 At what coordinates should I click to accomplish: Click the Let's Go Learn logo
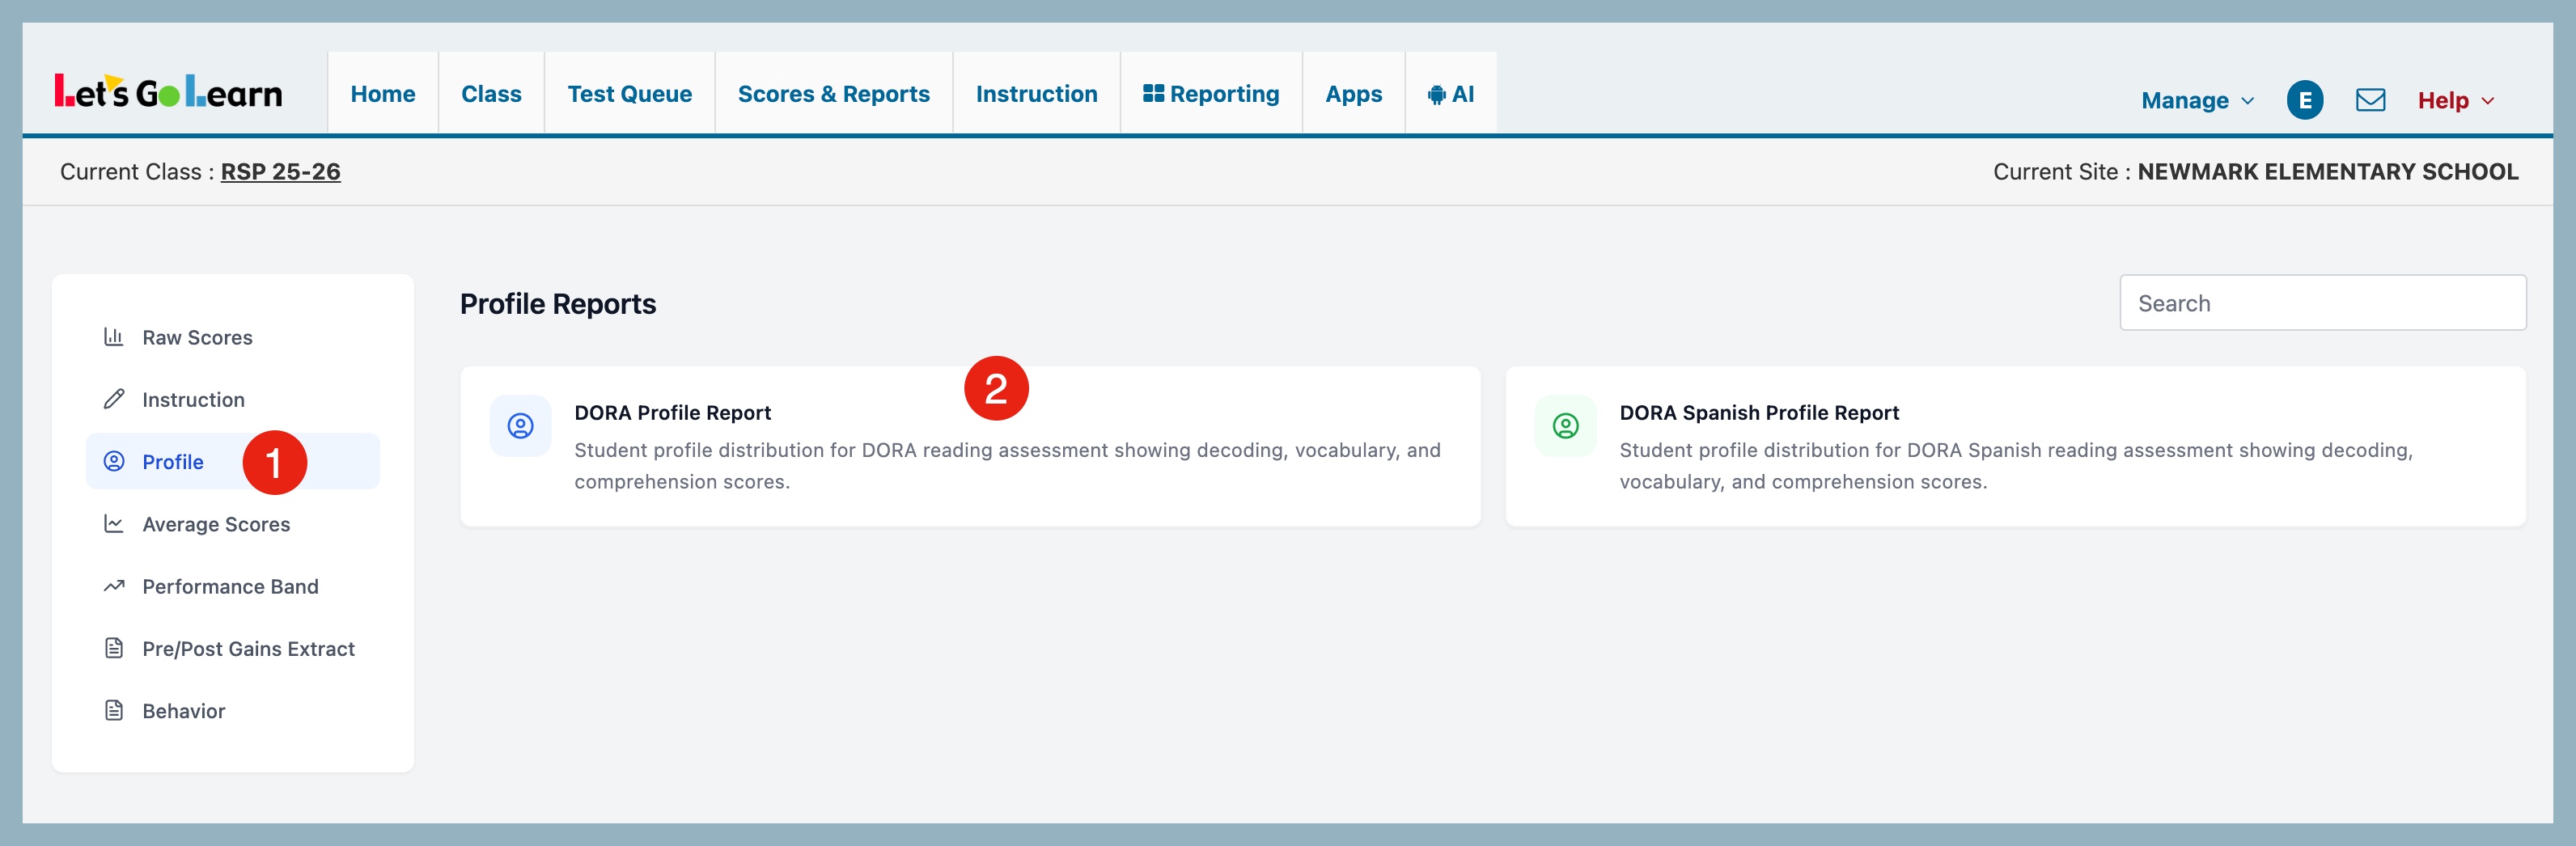[x=168, y=92]
